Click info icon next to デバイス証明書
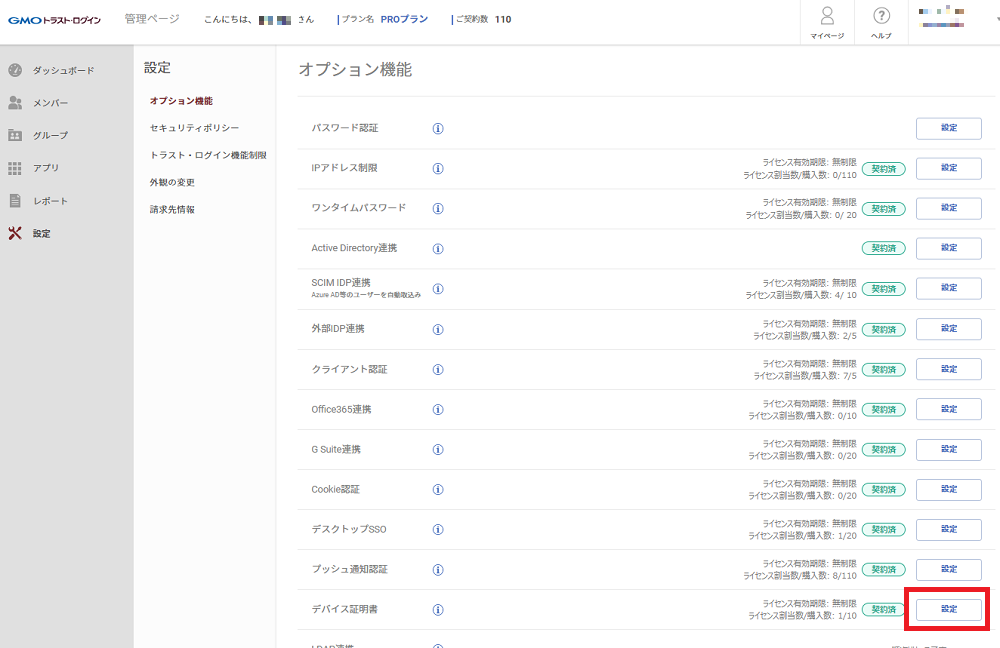Screen dimensions: 1000x648 pyautogui.click(x=438, y=609)
